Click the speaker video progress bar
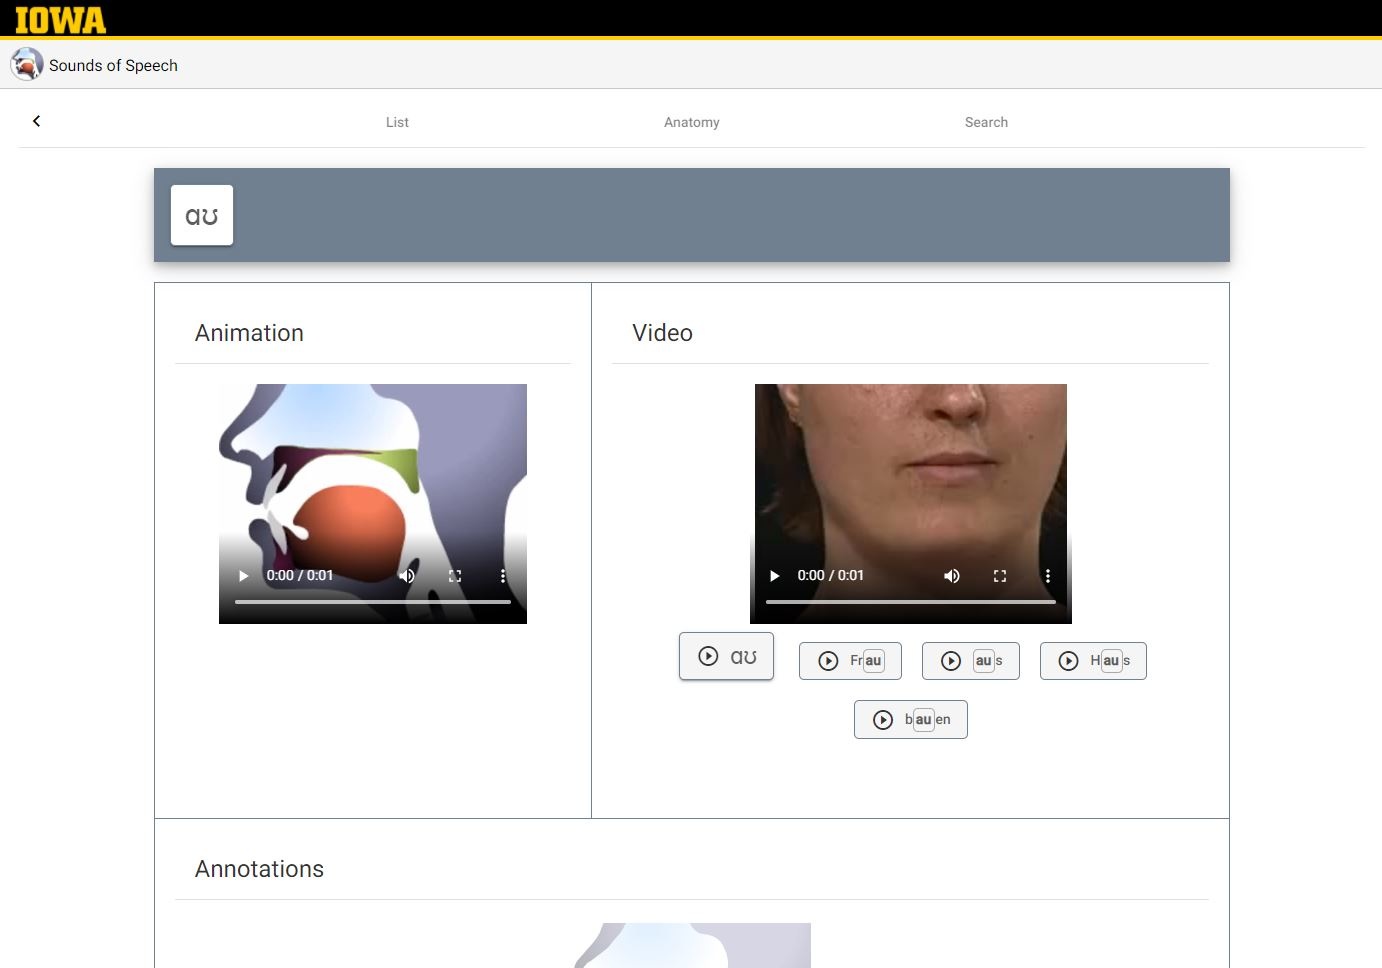Image resolution: width=1382 pixels, height=968 pixels. 910,602
